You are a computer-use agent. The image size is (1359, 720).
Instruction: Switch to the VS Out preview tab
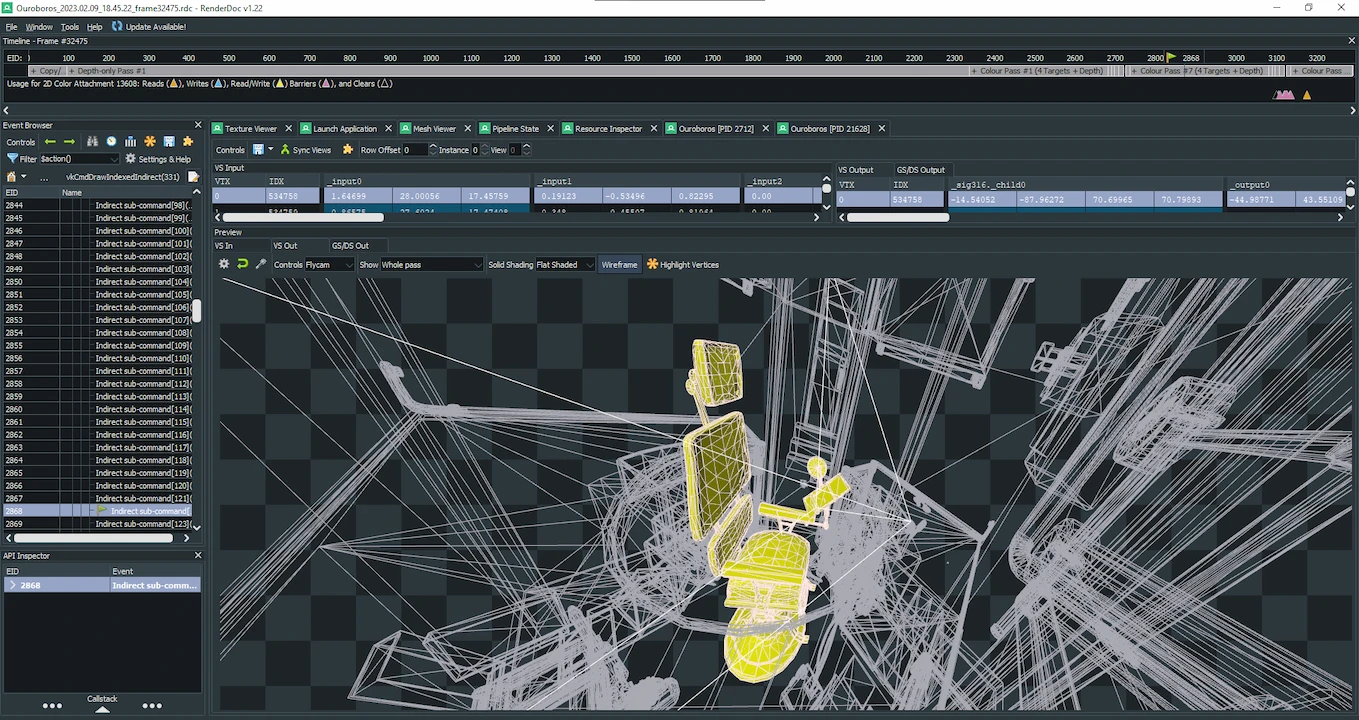tap(285, 246)
